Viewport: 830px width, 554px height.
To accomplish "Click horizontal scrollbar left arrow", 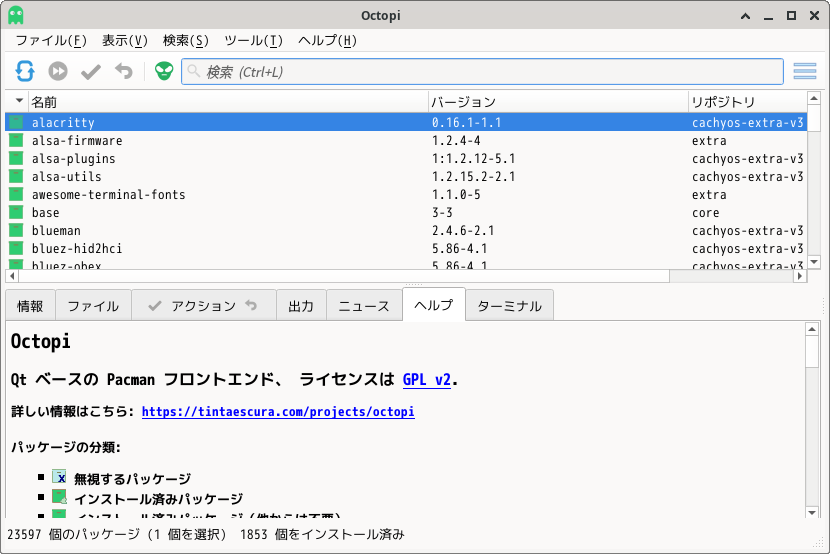I will tap(12, 276).
